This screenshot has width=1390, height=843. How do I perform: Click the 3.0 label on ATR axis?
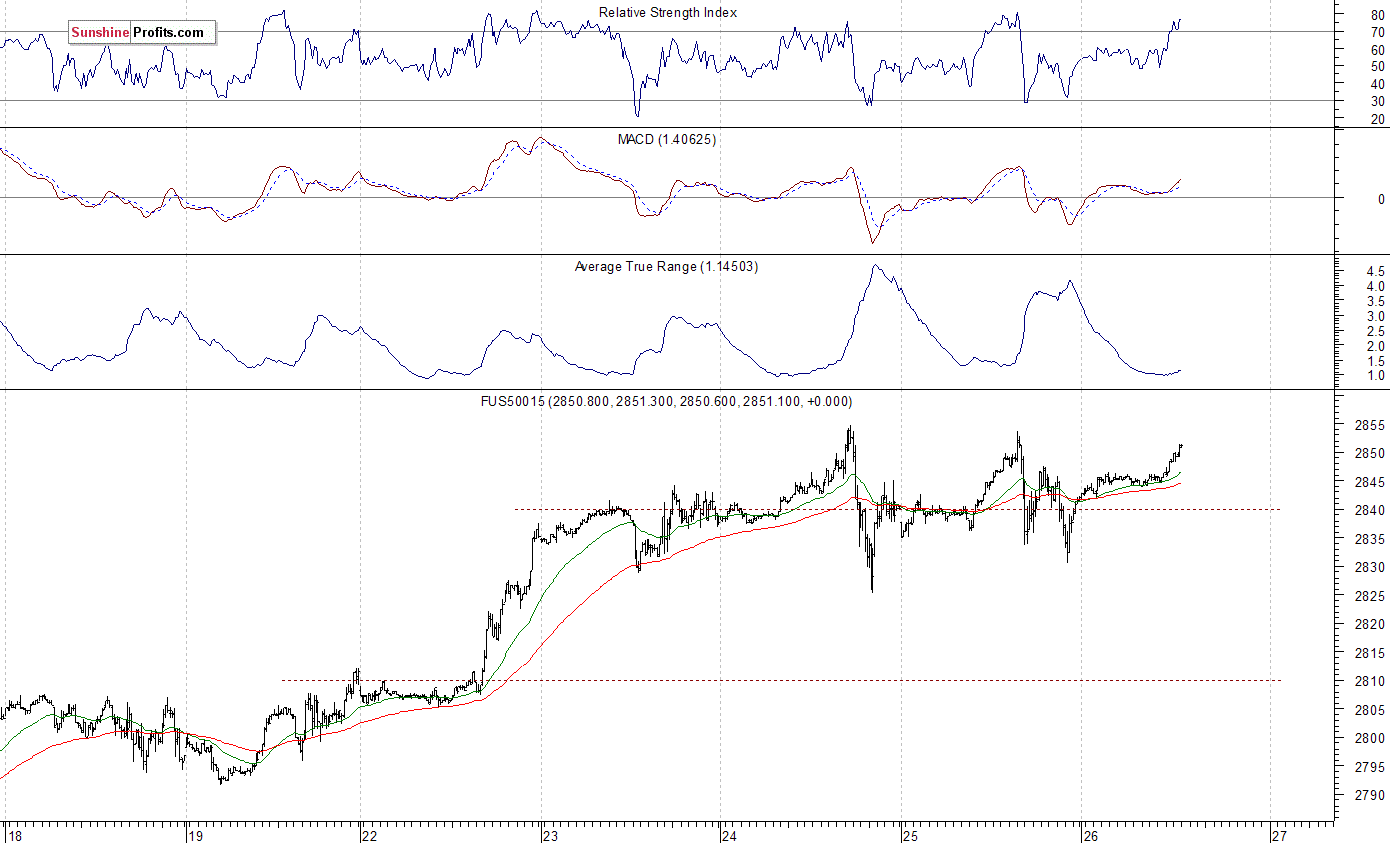(1375, 317)
